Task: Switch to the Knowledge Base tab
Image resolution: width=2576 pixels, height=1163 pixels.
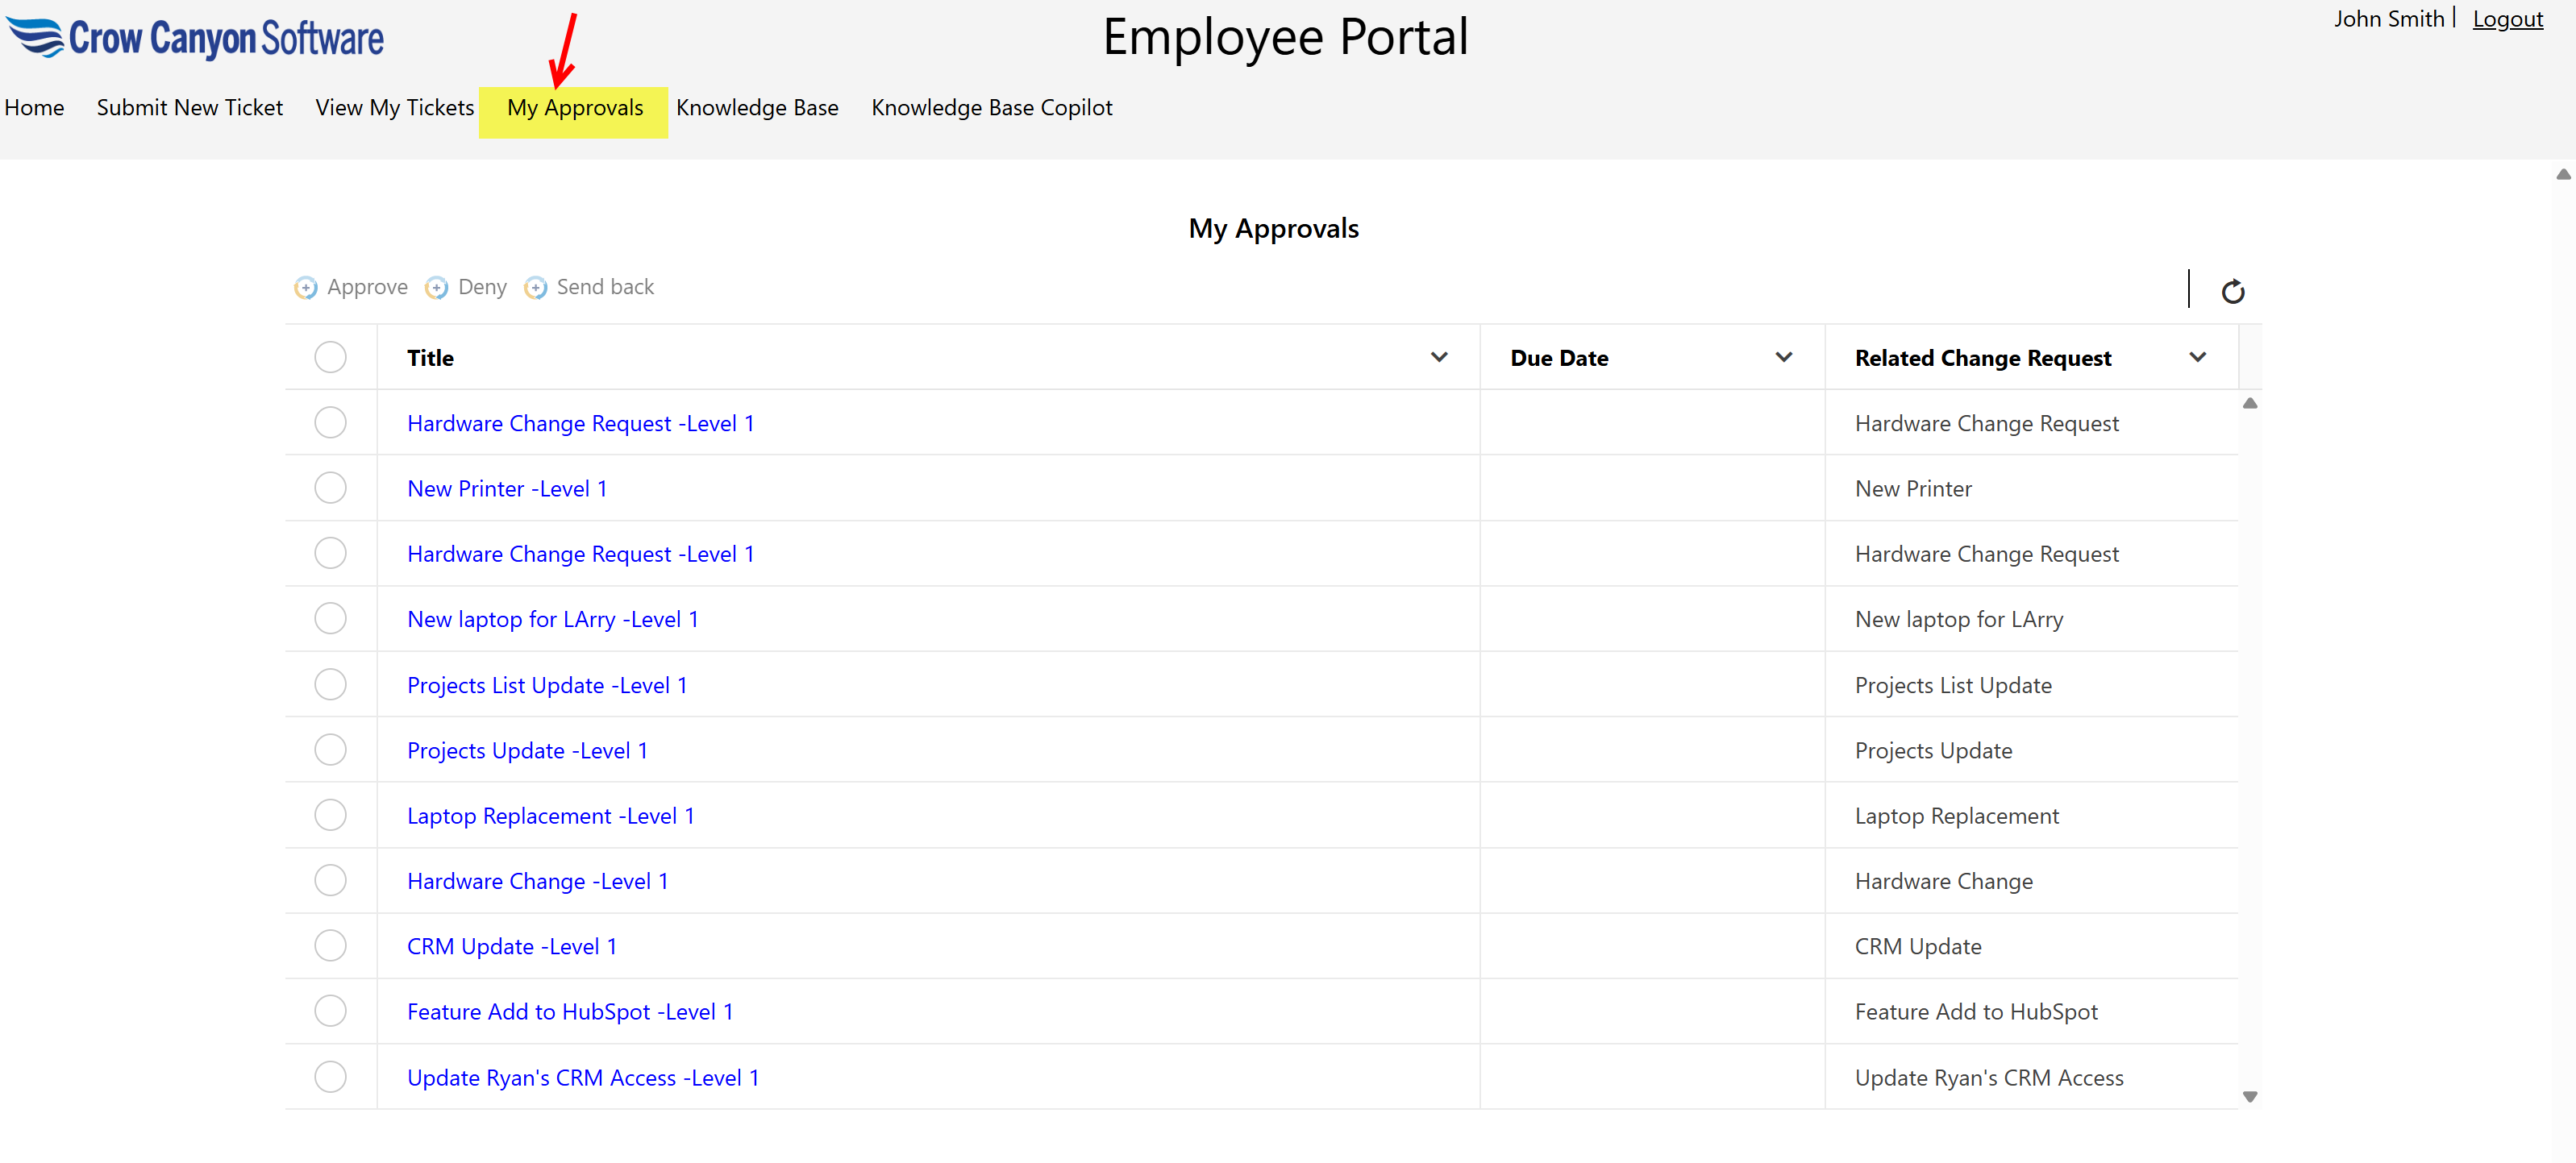Action: tap(757, 108)
